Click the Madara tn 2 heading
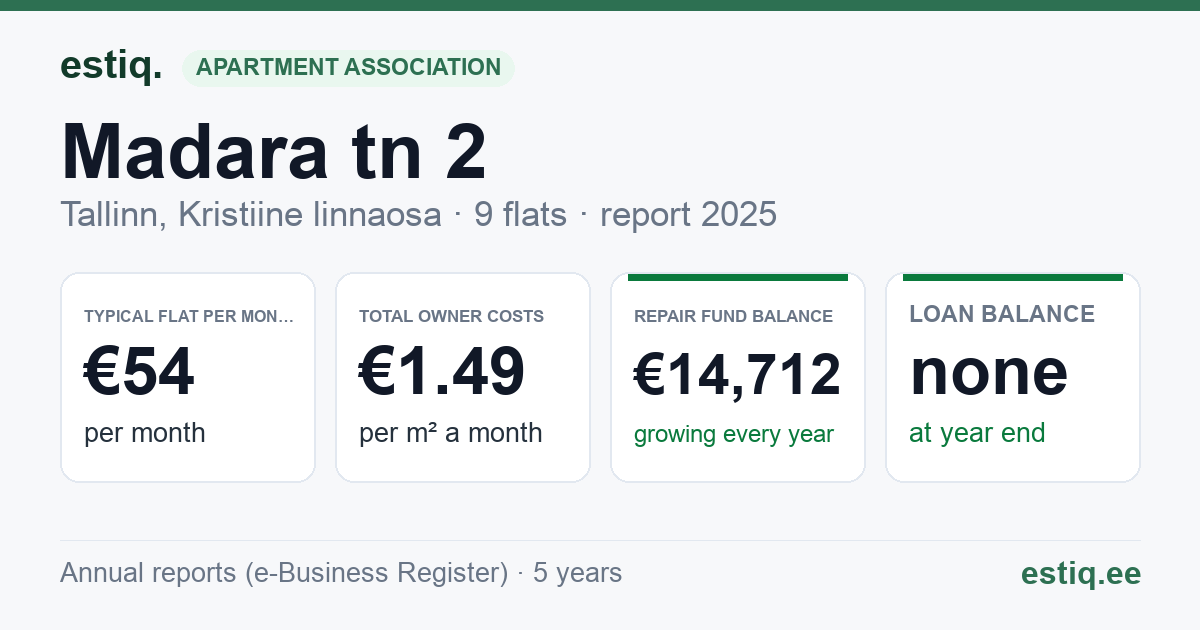 pos(274,152)
